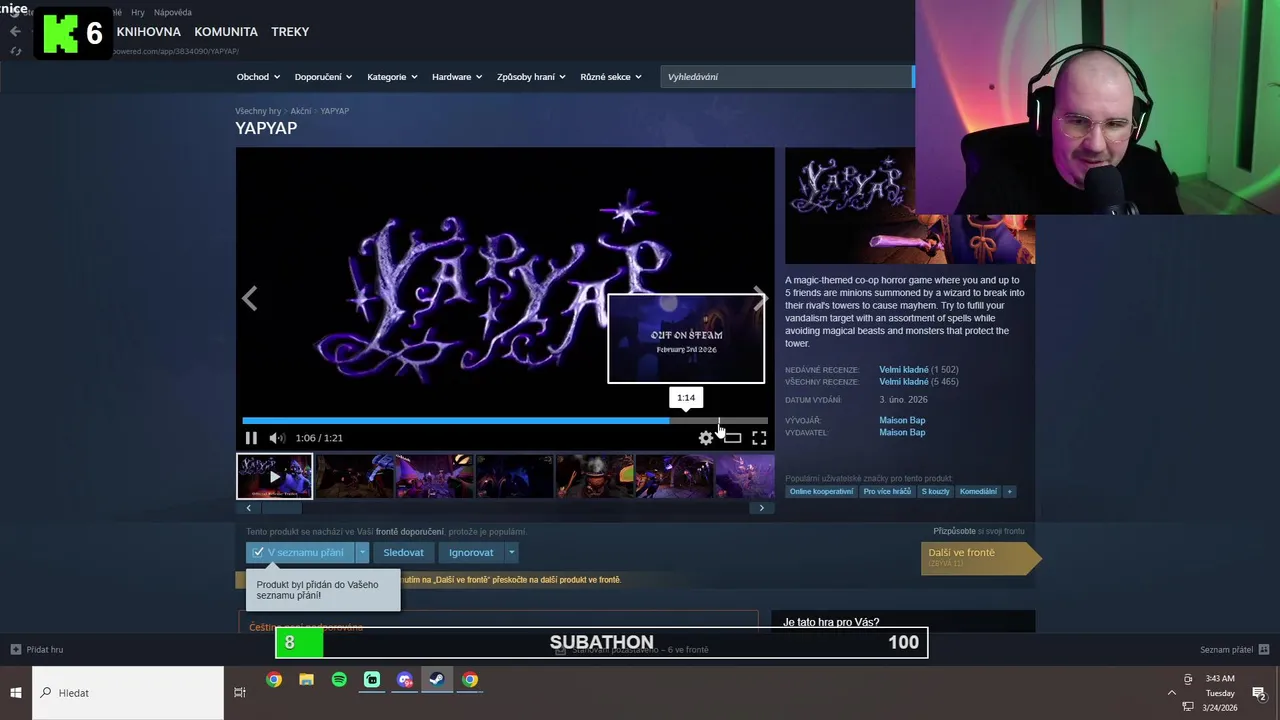
Task: Open the 'Způsoby hraní' dropdown menu
Action: pyautogui.click(x=531, y=77)
